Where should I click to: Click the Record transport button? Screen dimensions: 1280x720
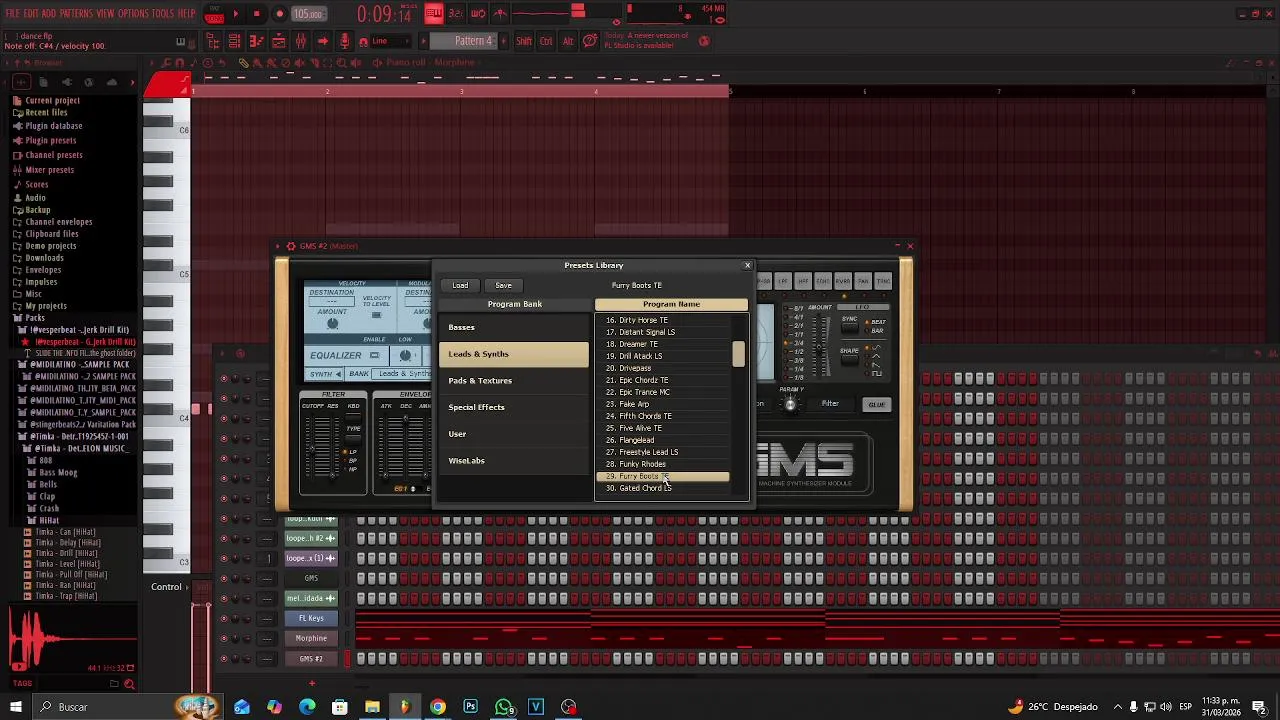pyautogui.click(x=279, y=14)
